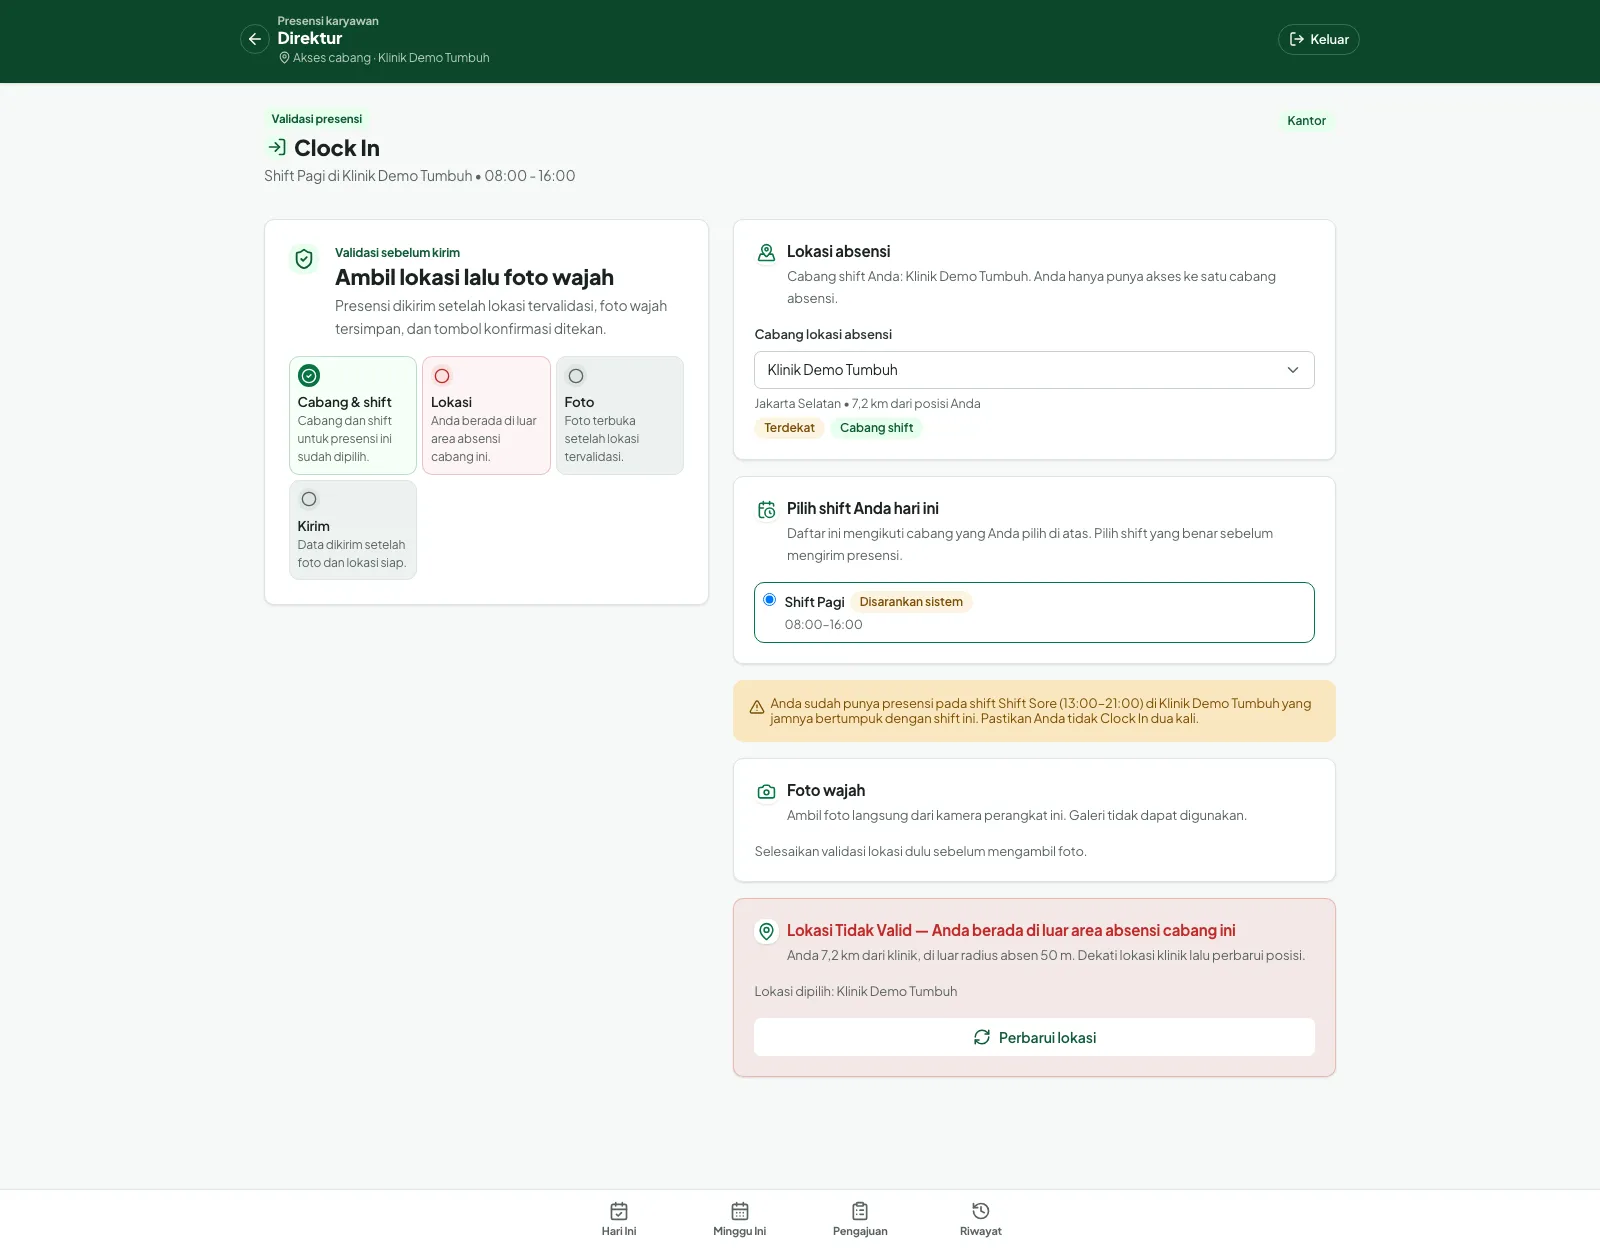Image resolution: width=1600 pixels, height=1250 pixels.
Task: Click the green check on the Cabang & shift step
Action: [x=309, y=376]
